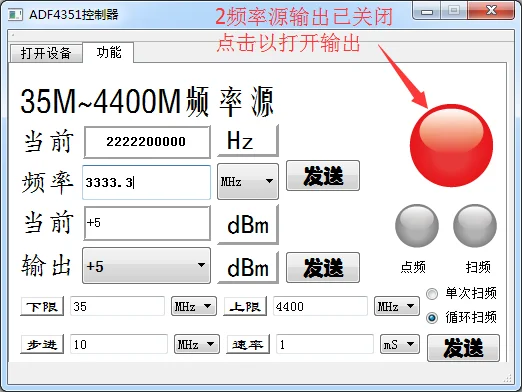Click 发送 button next to frequency field
This screenshot has height=392, width=522.
coord(323,176)
